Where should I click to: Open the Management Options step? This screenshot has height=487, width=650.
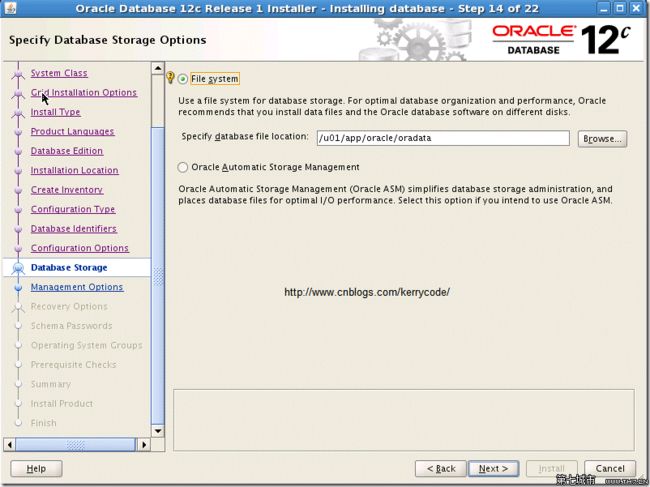click(77, 287)
